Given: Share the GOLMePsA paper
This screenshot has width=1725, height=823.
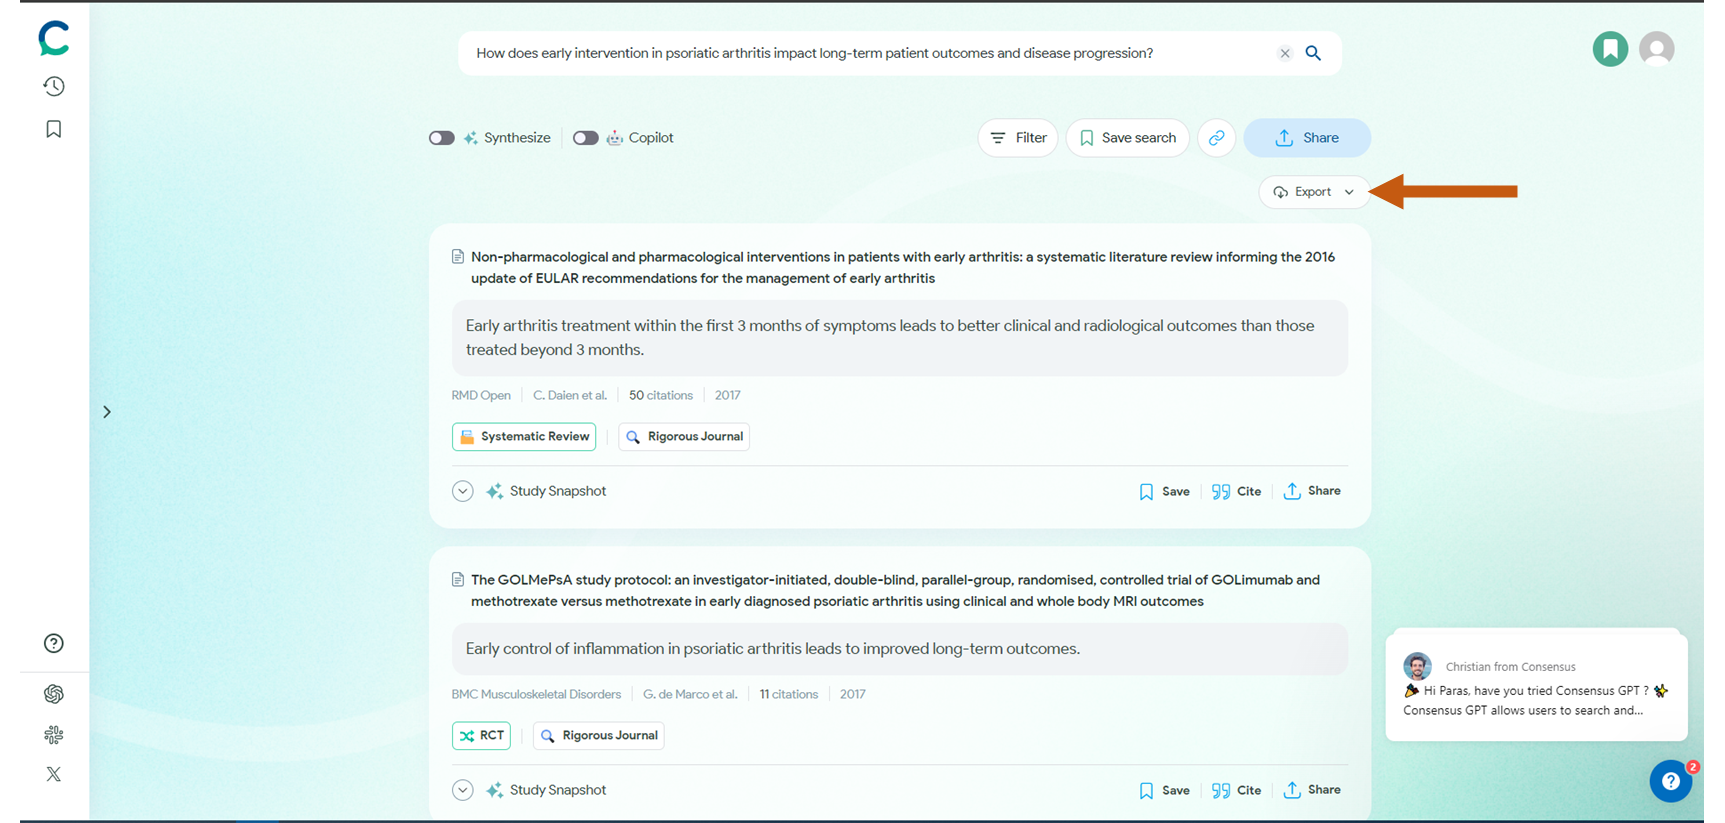Looking at the screenshot, I should (1312, 790).
